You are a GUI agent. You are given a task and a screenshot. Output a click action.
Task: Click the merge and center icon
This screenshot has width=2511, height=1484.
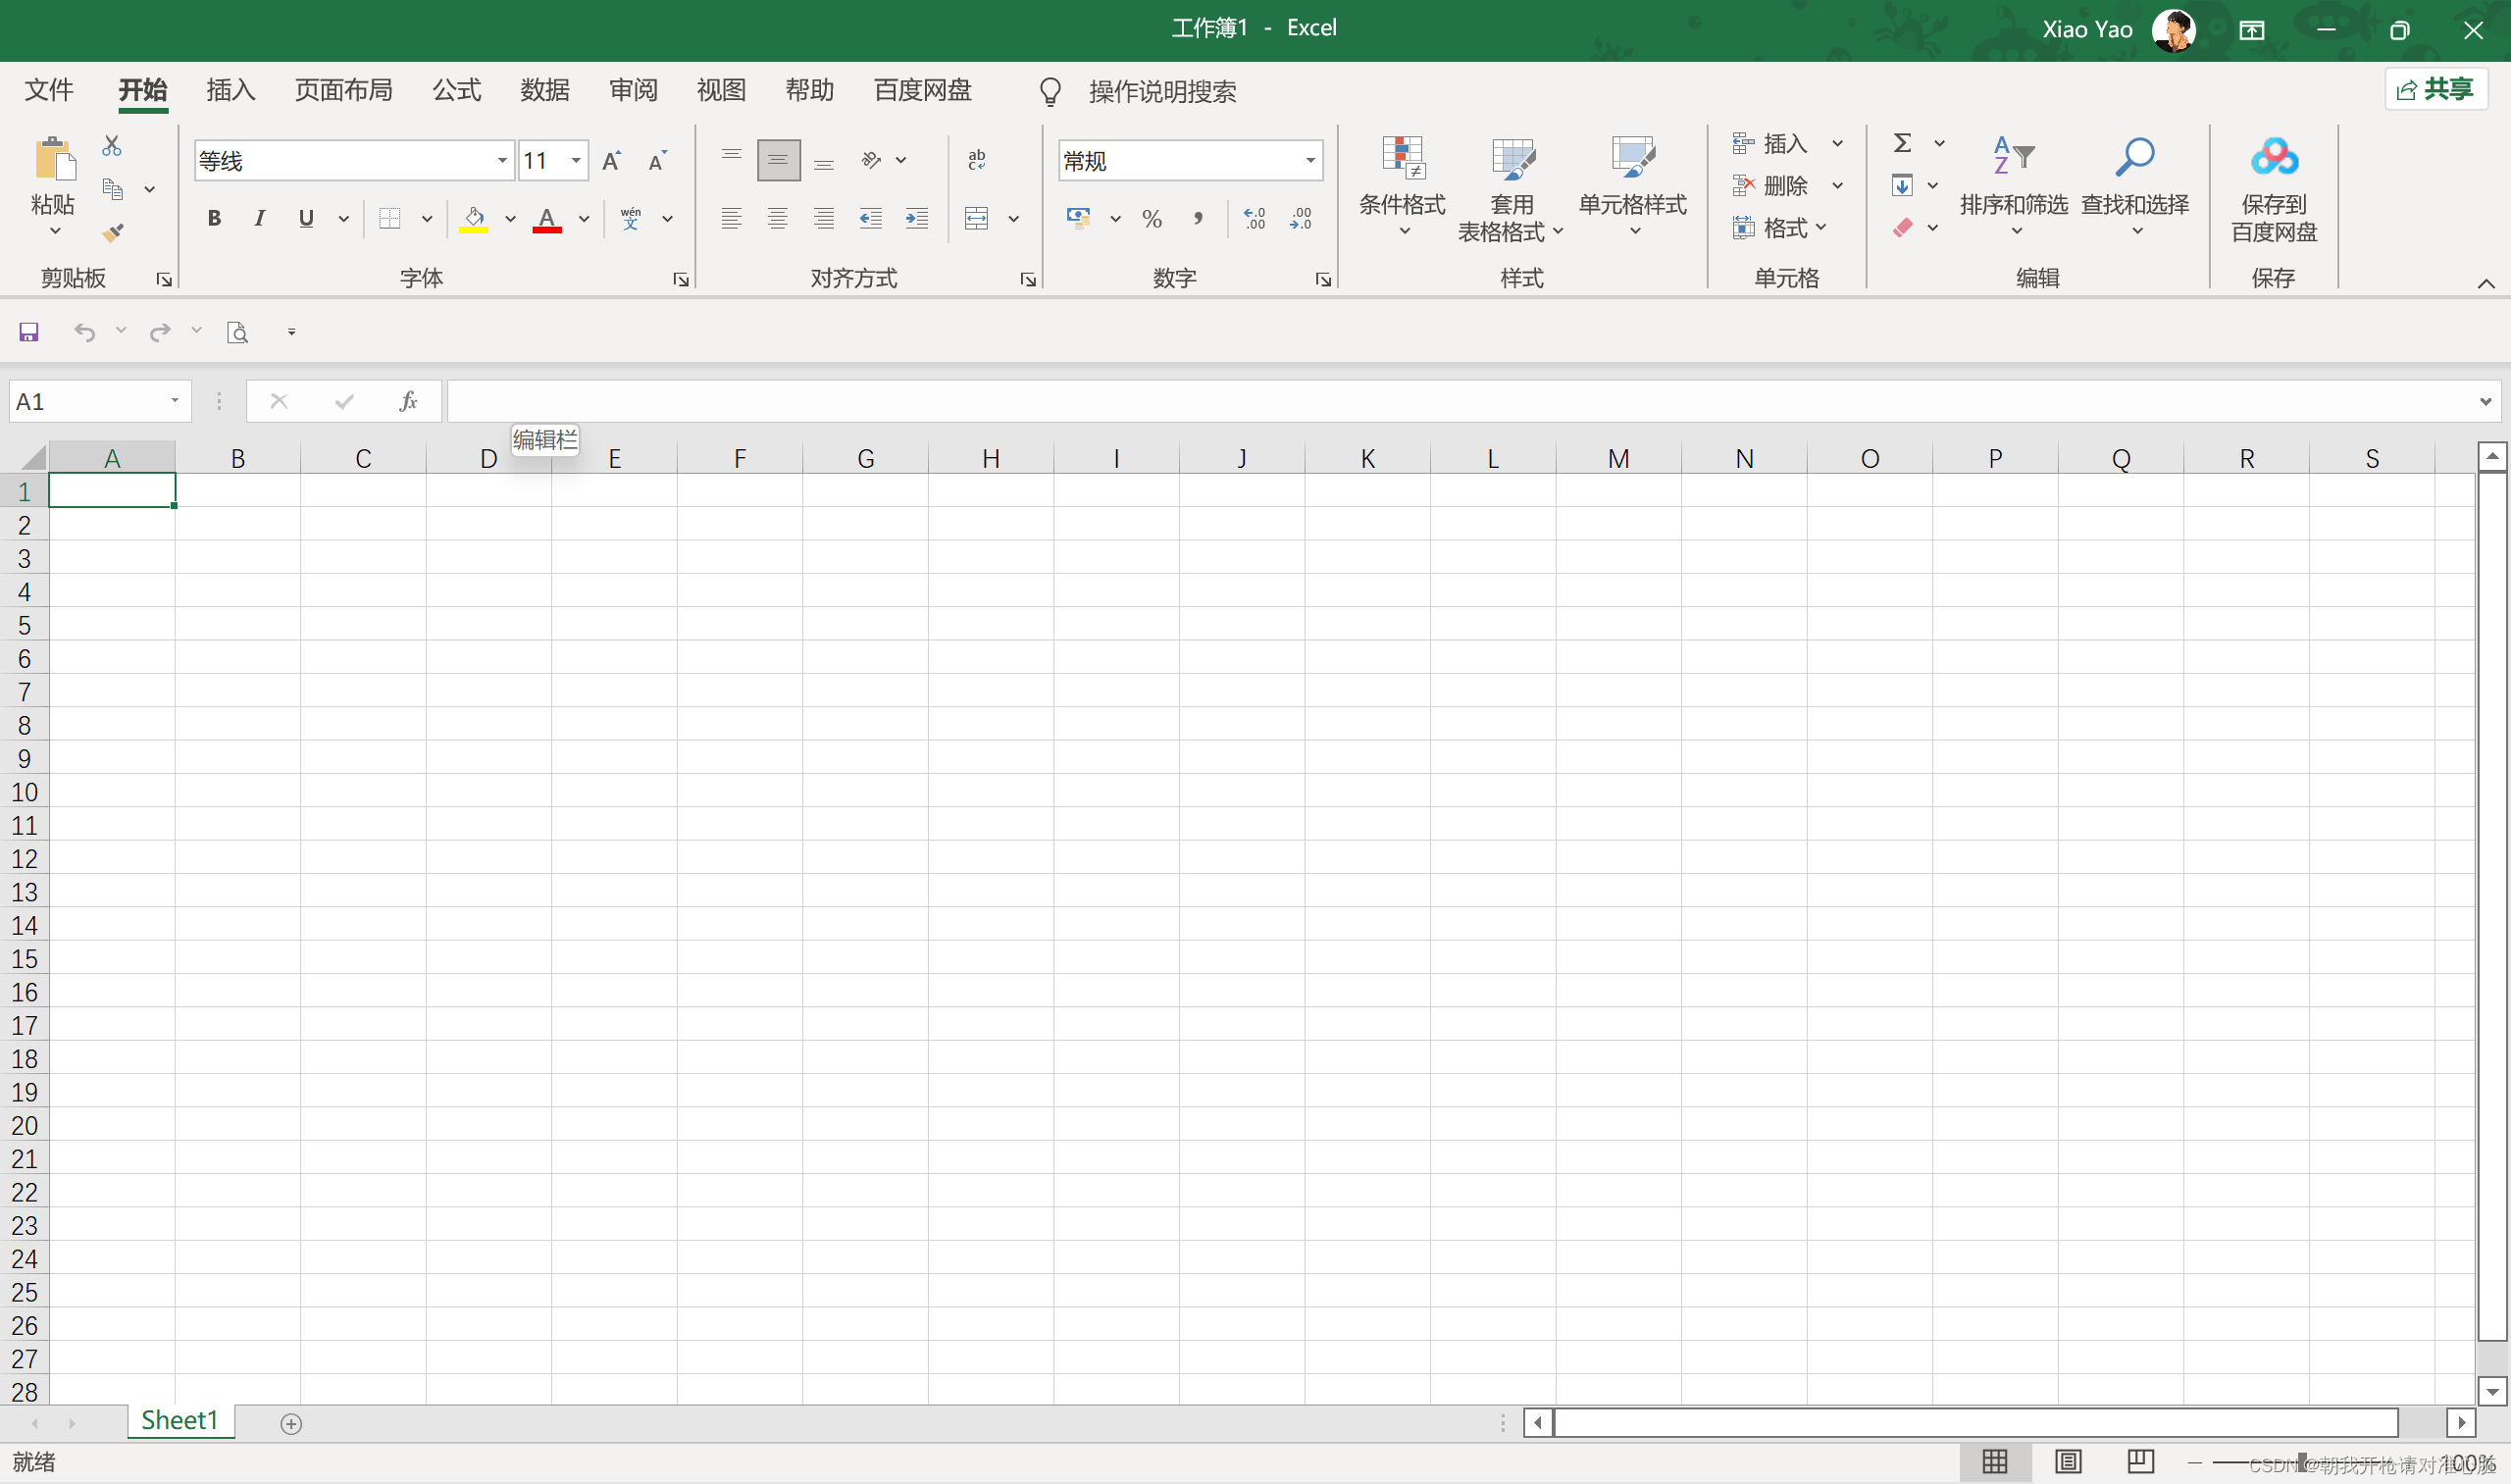pos(977,218)
